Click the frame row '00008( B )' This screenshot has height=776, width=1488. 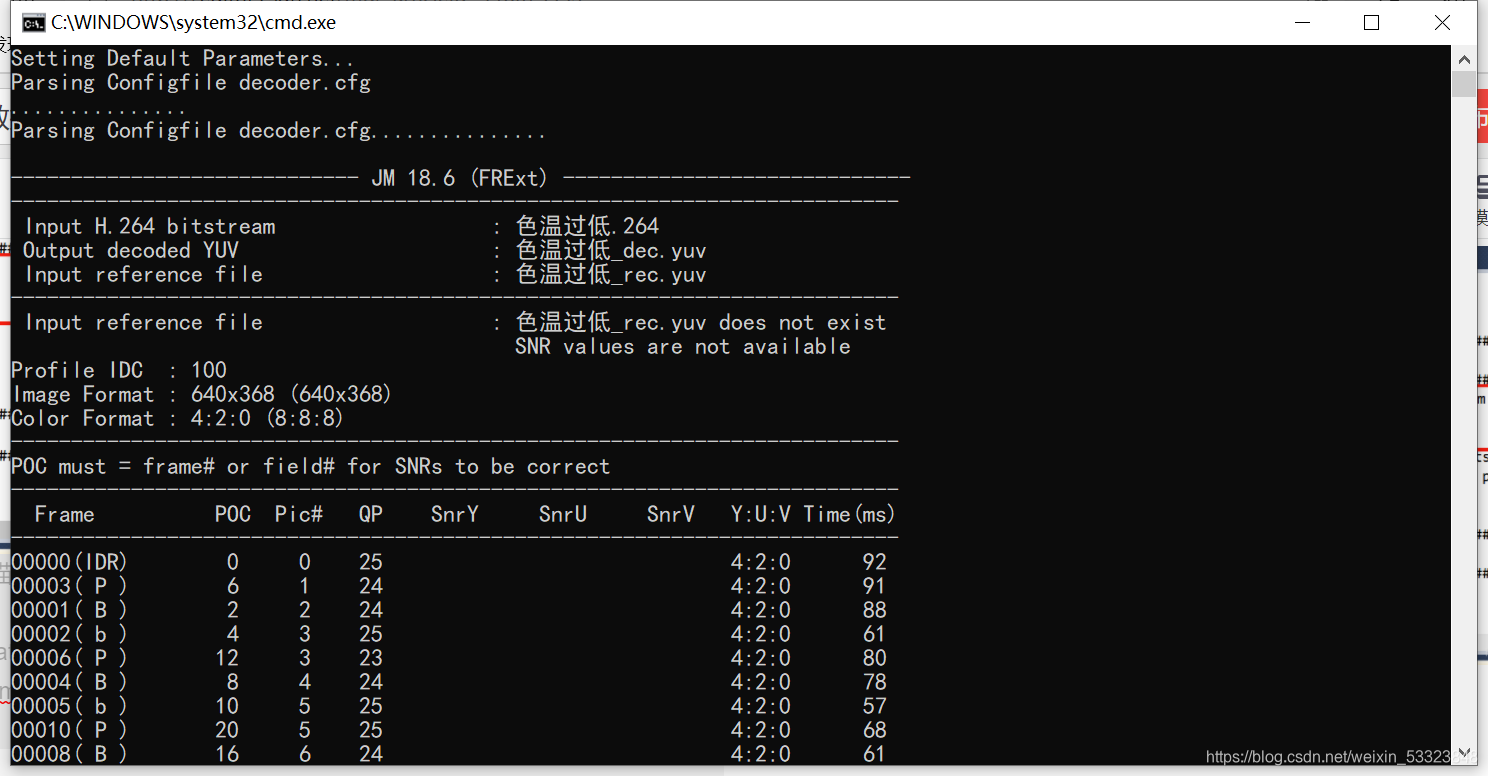pos(449,754)
